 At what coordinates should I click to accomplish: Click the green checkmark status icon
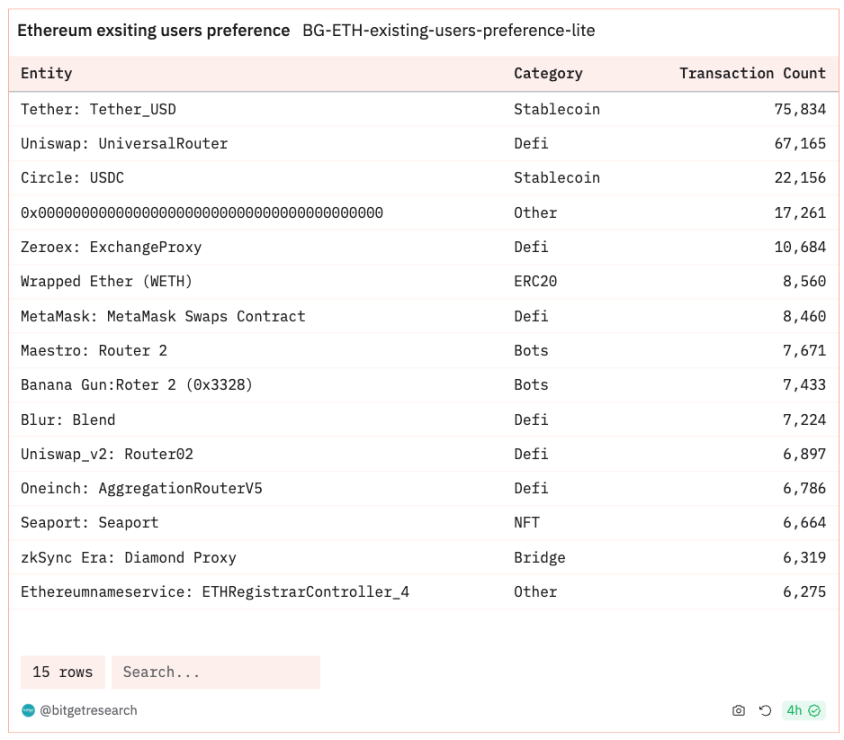point(814,710)
